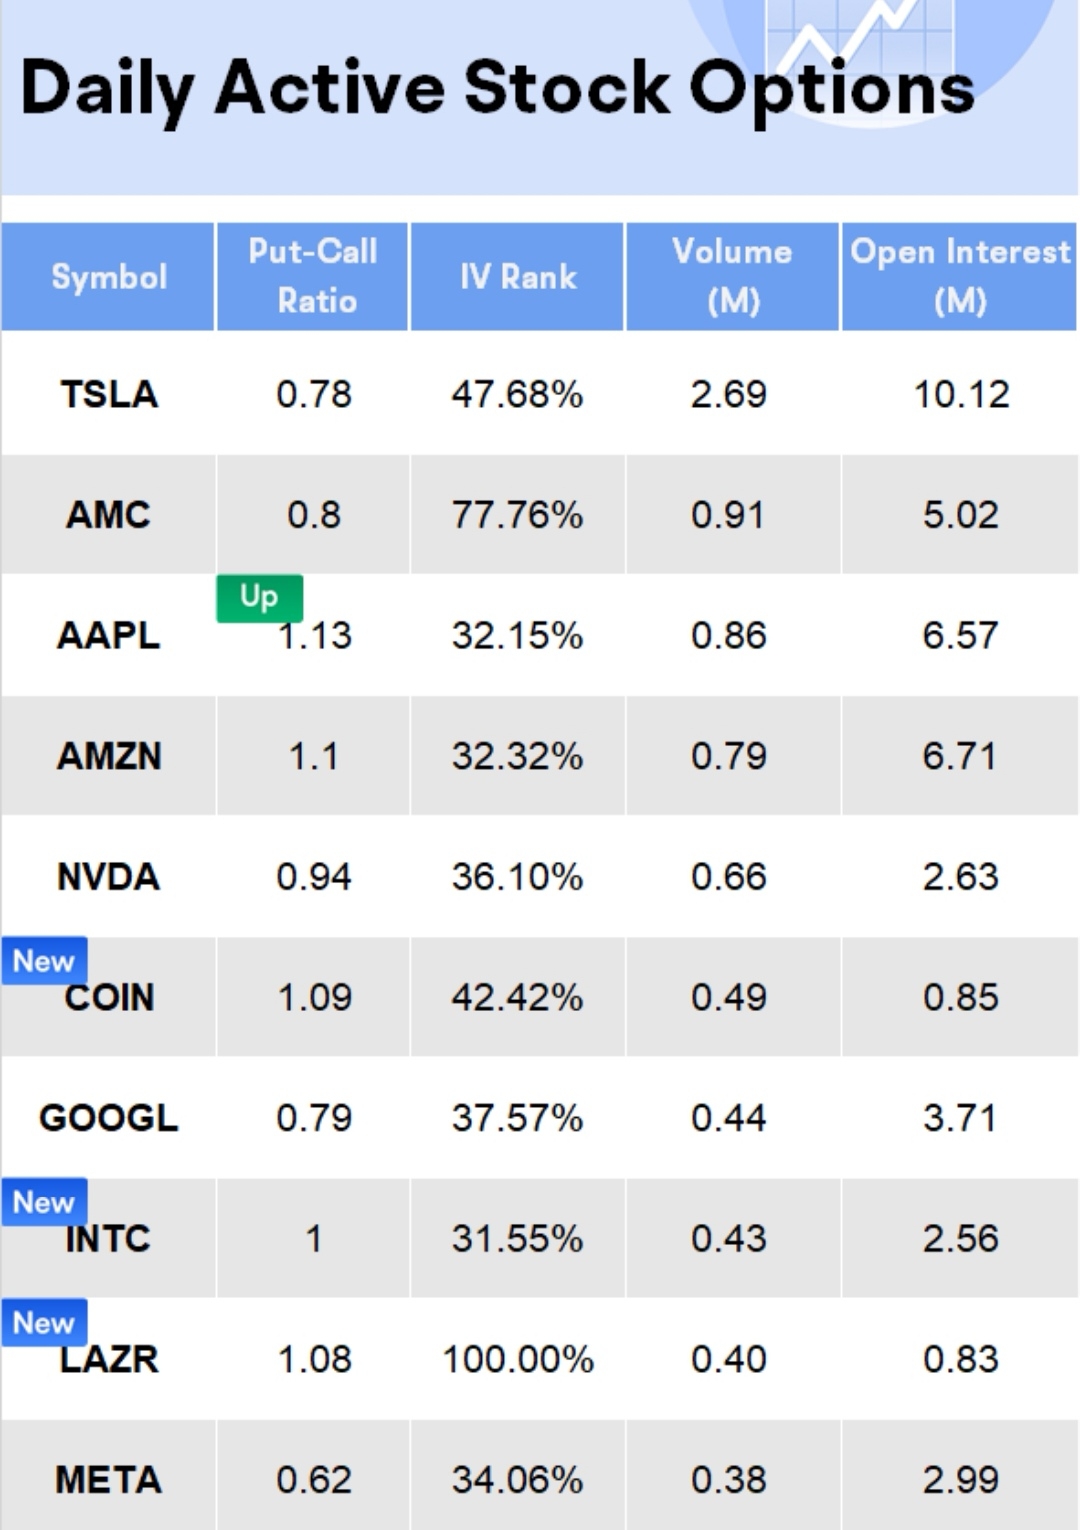
Task: Open the TSLA symbol row
Action: (108, 394)
